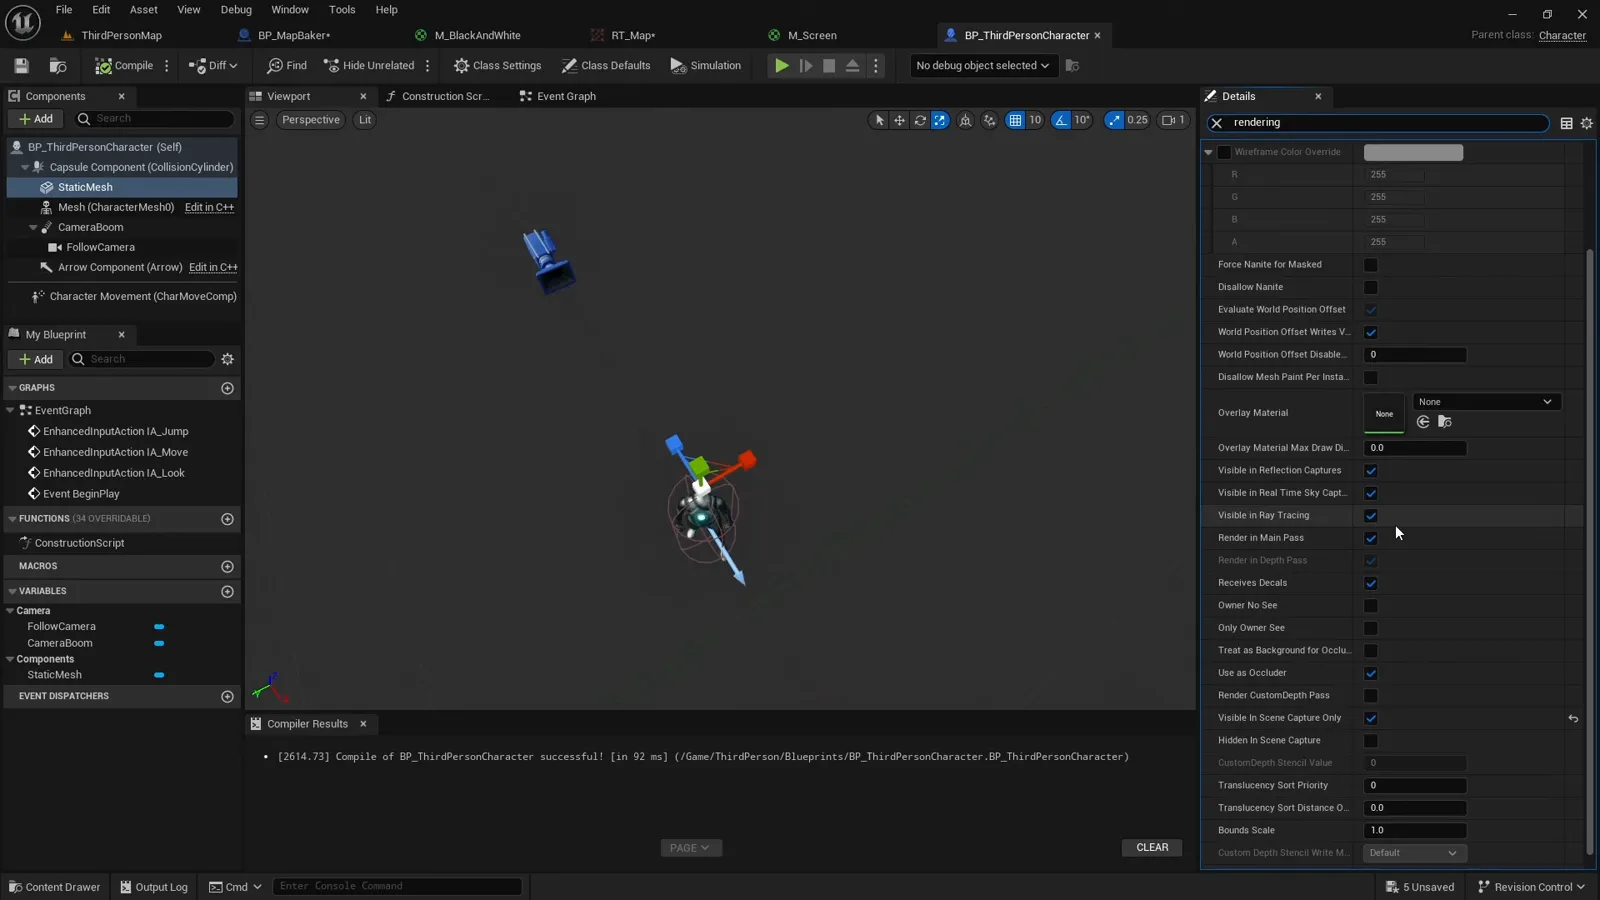Open the Diff dropdown menu

click(214, 66)
